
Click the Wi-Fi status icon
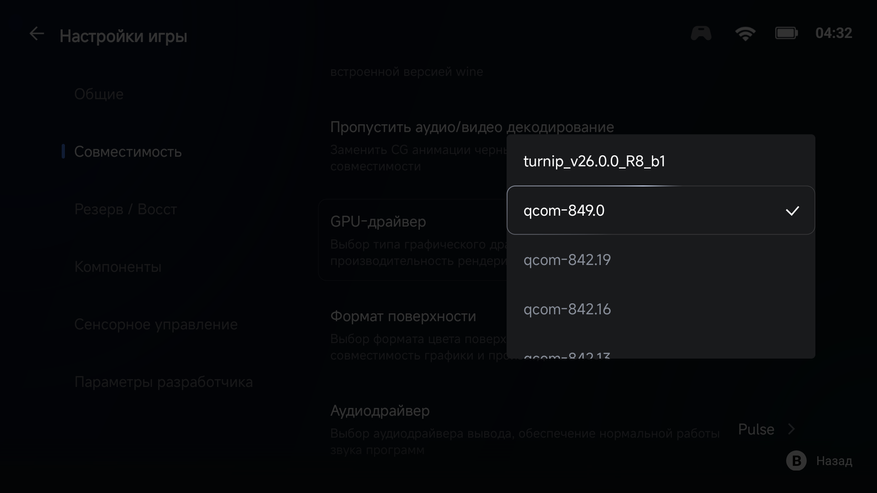pos(745,33)
